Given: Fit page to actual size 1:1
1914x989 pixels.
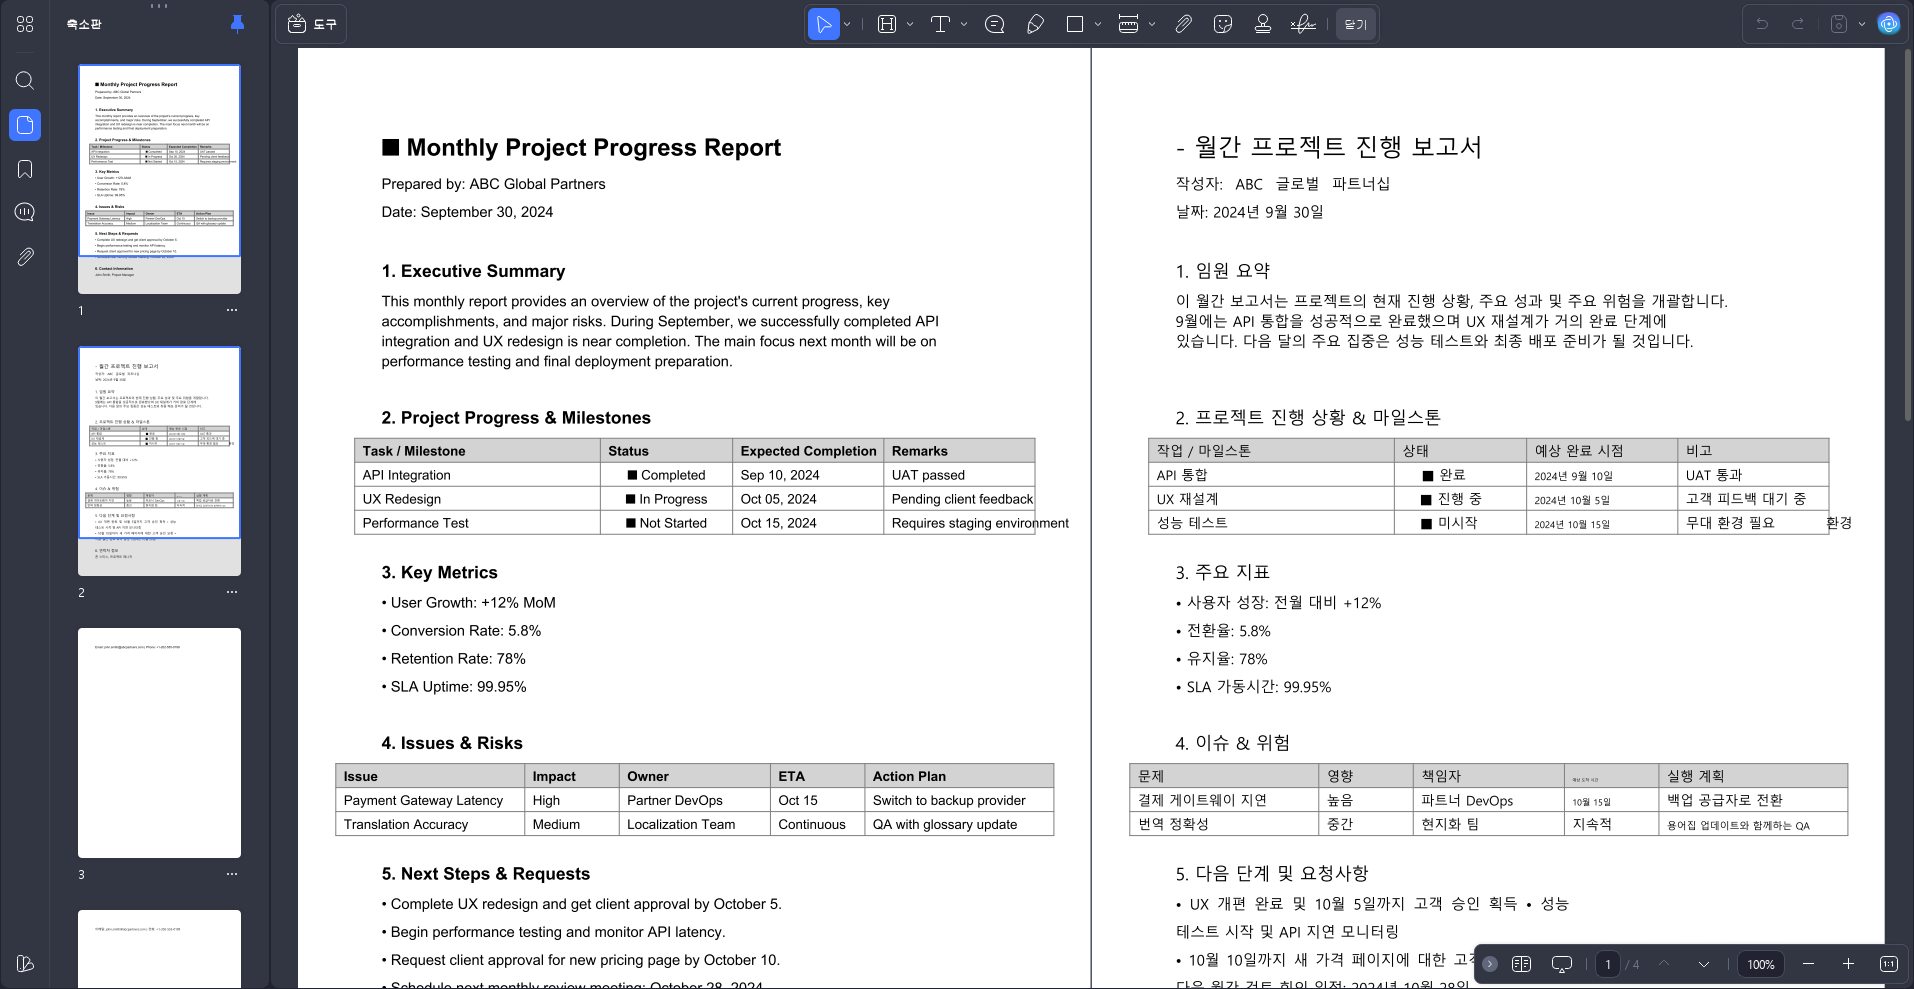Looking at the screenshot, I should point(1889,964).
